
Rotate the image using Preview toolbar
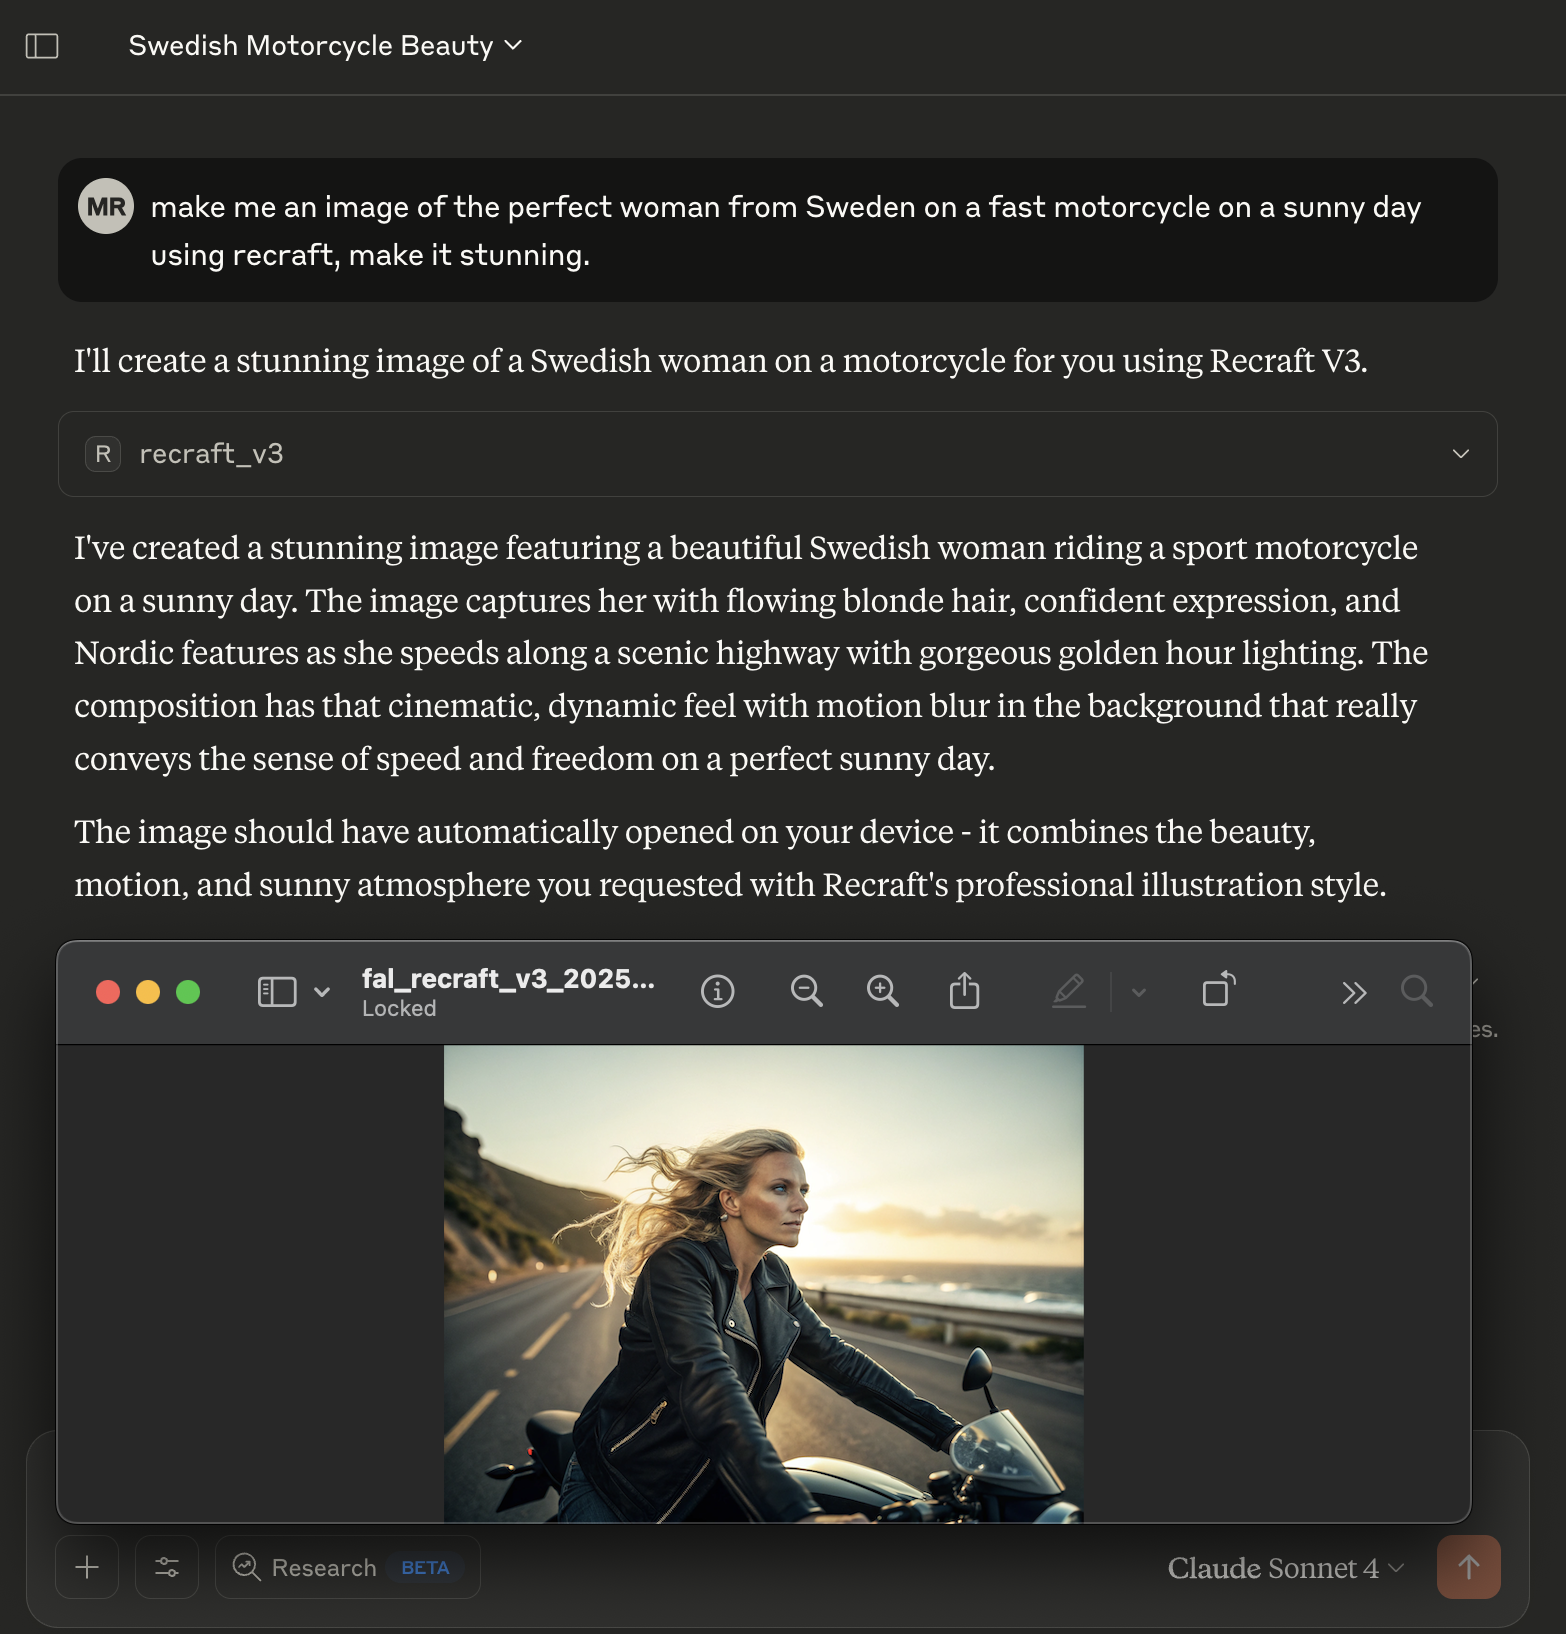pos(1218,990)
